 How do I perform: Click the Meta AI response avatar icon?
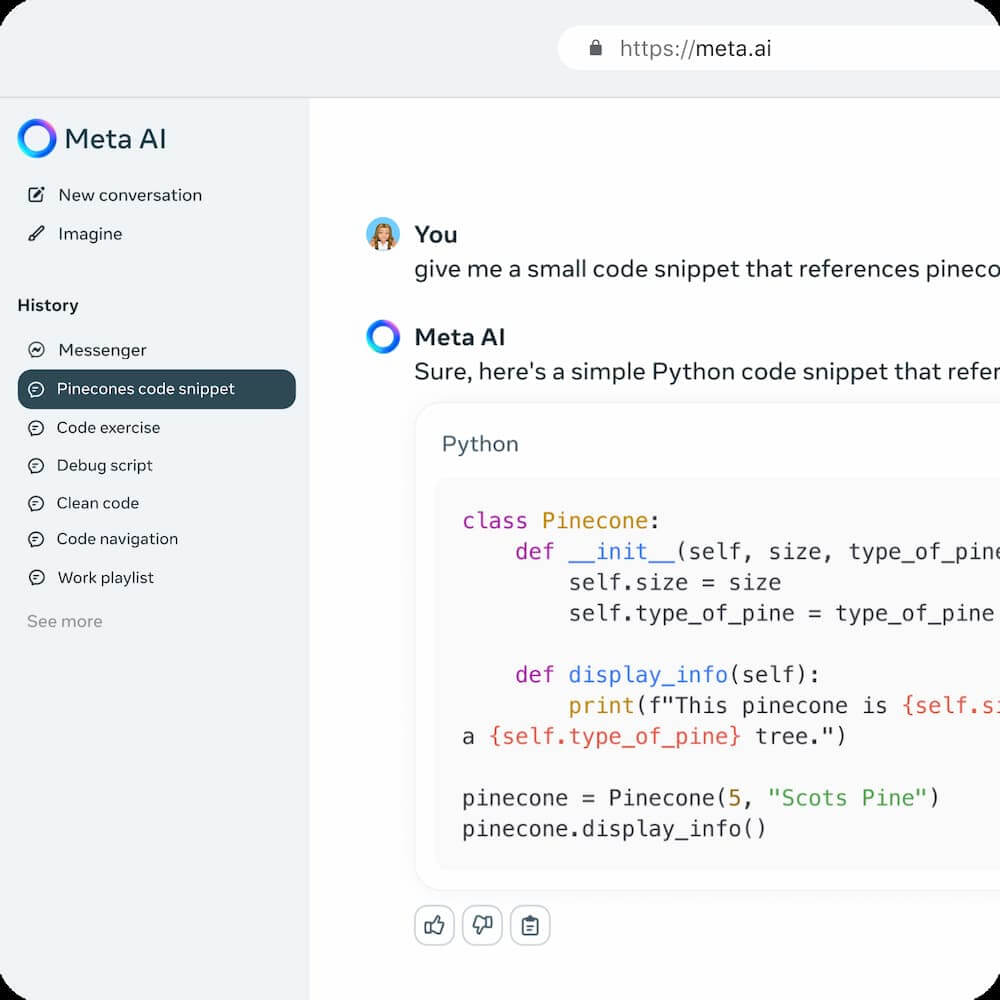tap(383, 337)
